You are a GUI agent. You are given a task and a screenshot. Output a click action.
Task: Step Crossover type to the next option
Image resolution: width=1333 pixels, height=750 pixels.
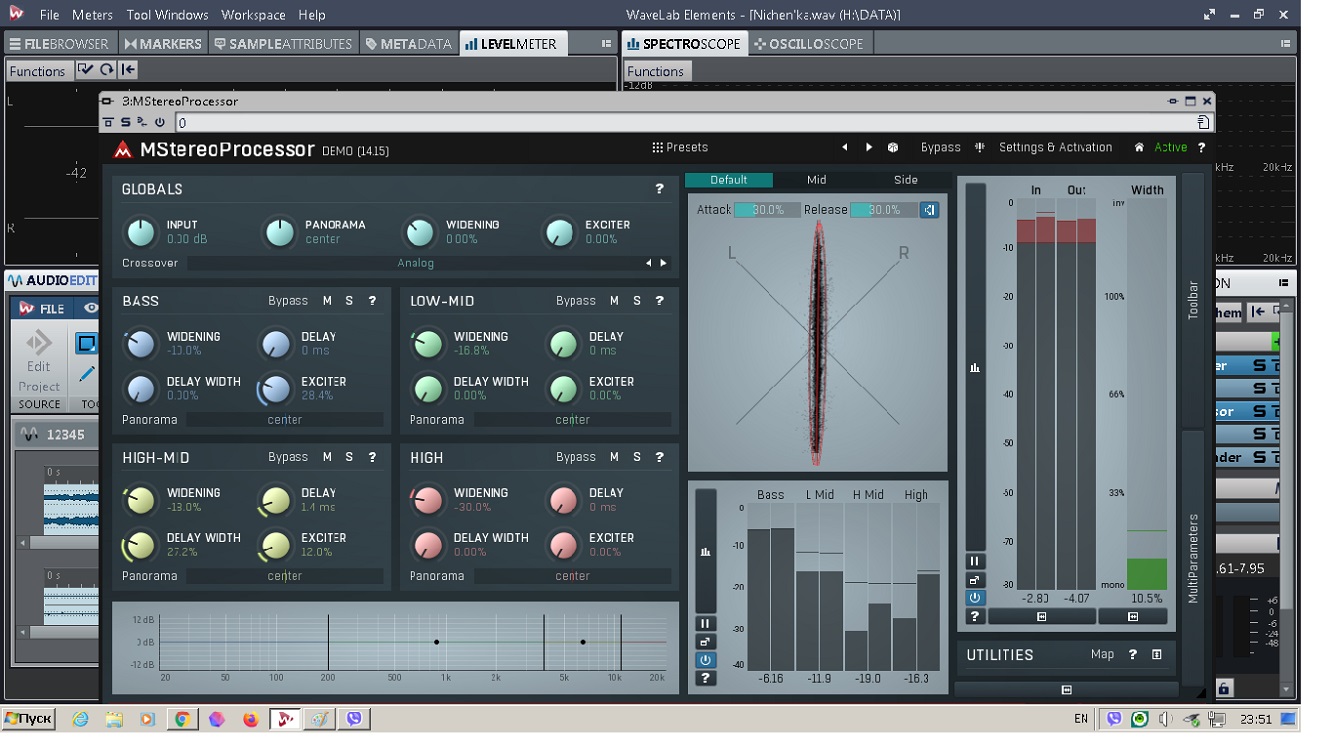(x=663, y=263)
